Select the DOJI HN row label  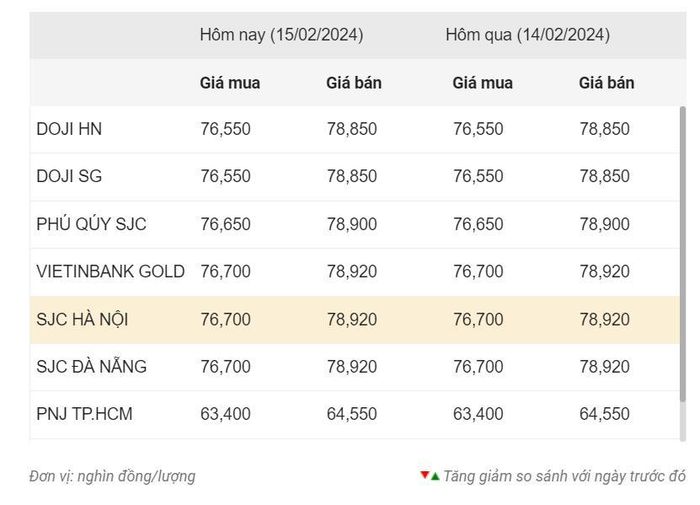(69, 129)
